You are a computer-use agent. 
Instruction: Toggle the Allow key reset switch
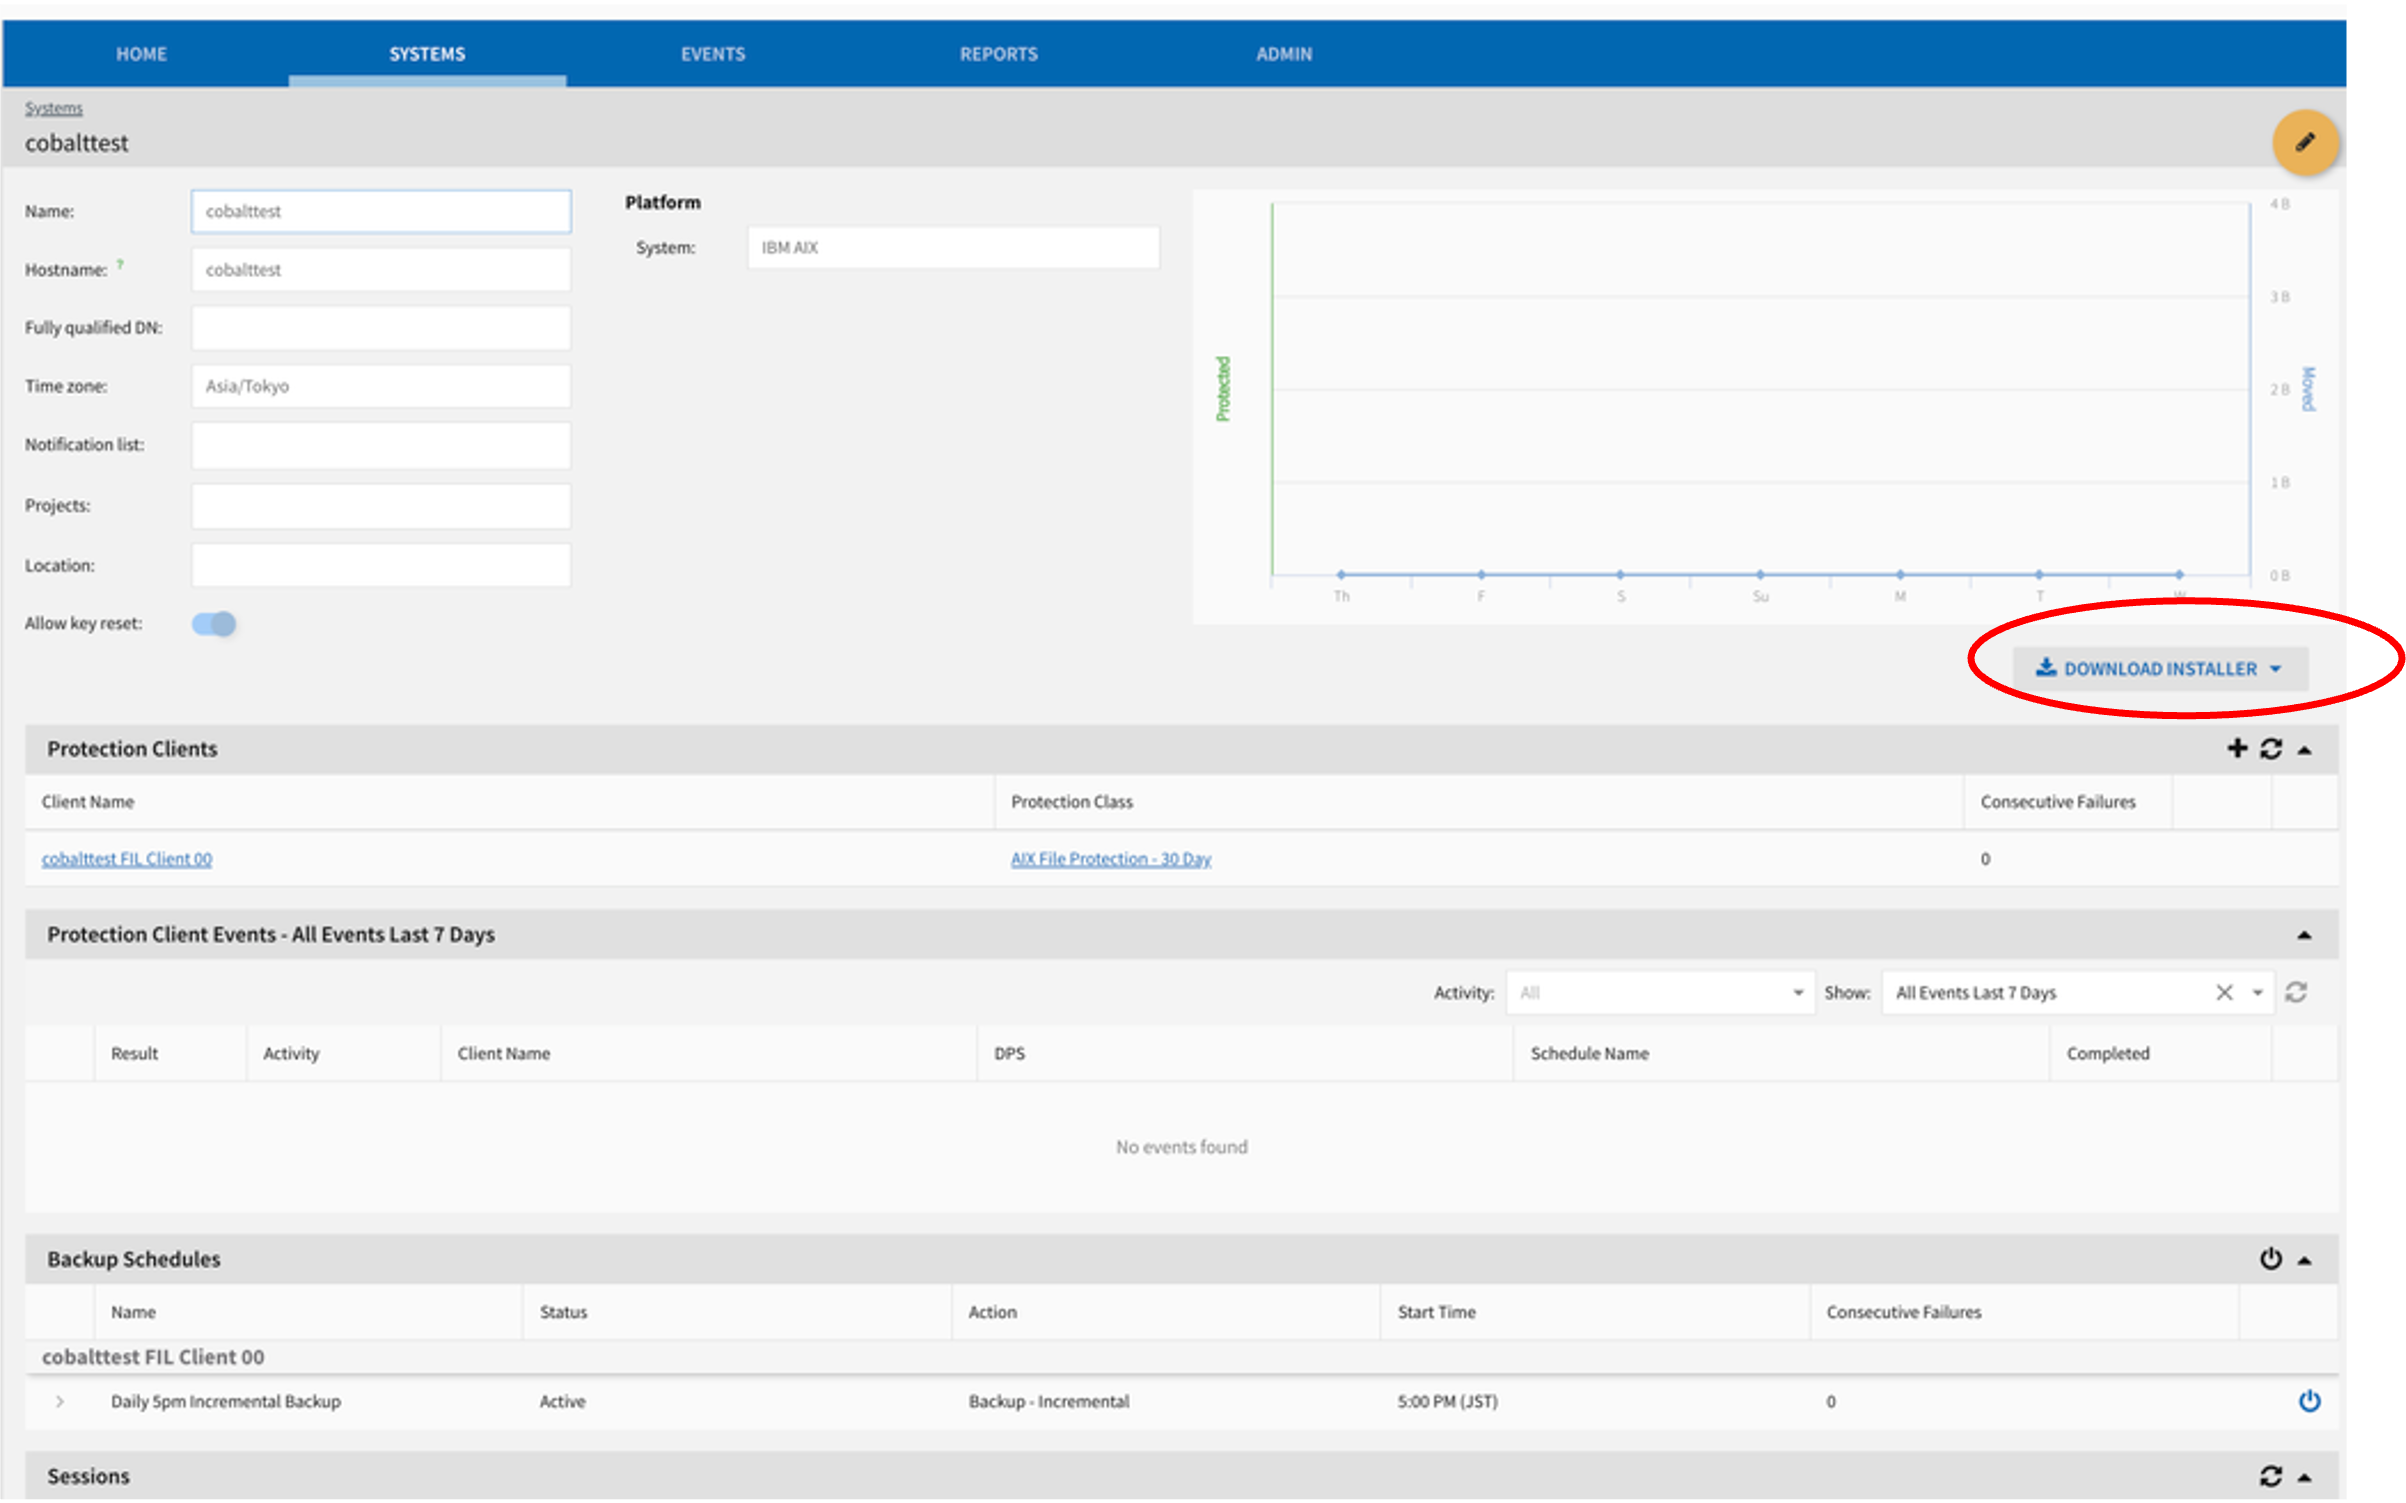tap(214, 624)
